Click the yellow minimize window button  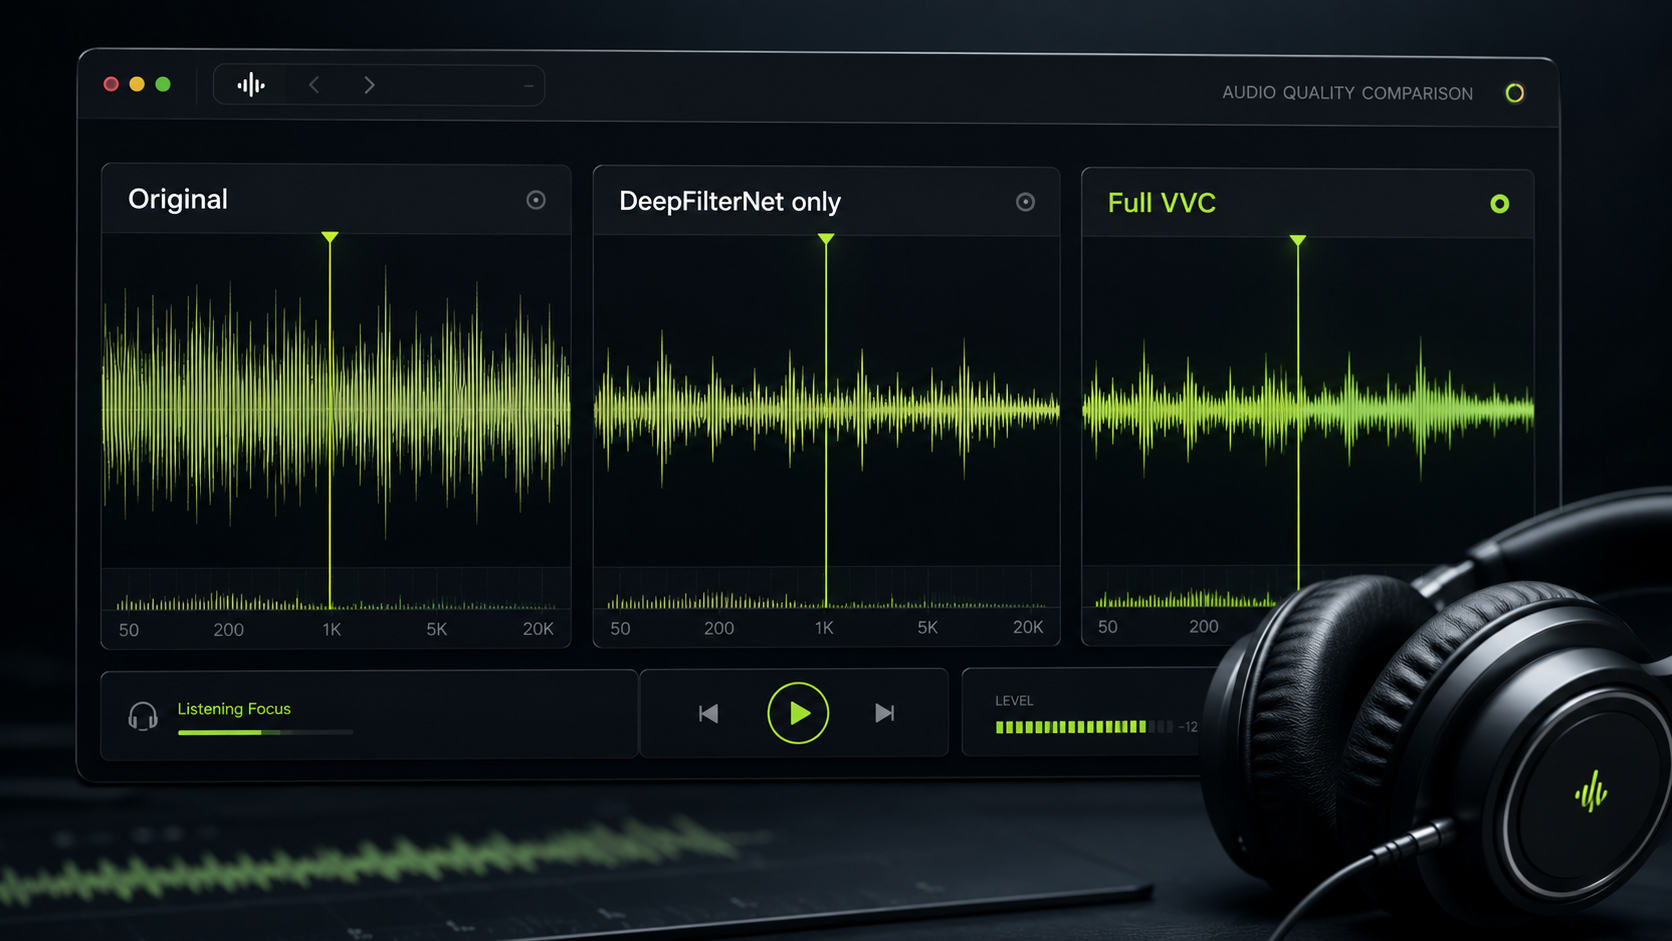[x=137, y=84]
